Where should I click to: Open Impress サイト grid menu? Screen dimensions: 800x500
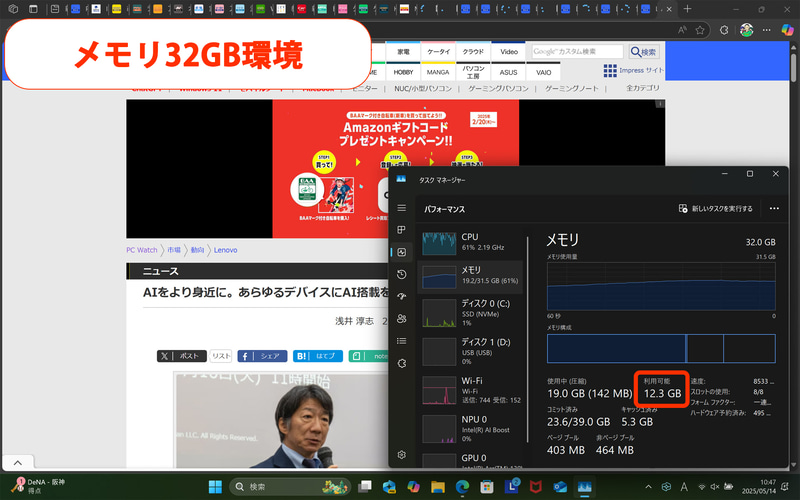click(633, 70)
